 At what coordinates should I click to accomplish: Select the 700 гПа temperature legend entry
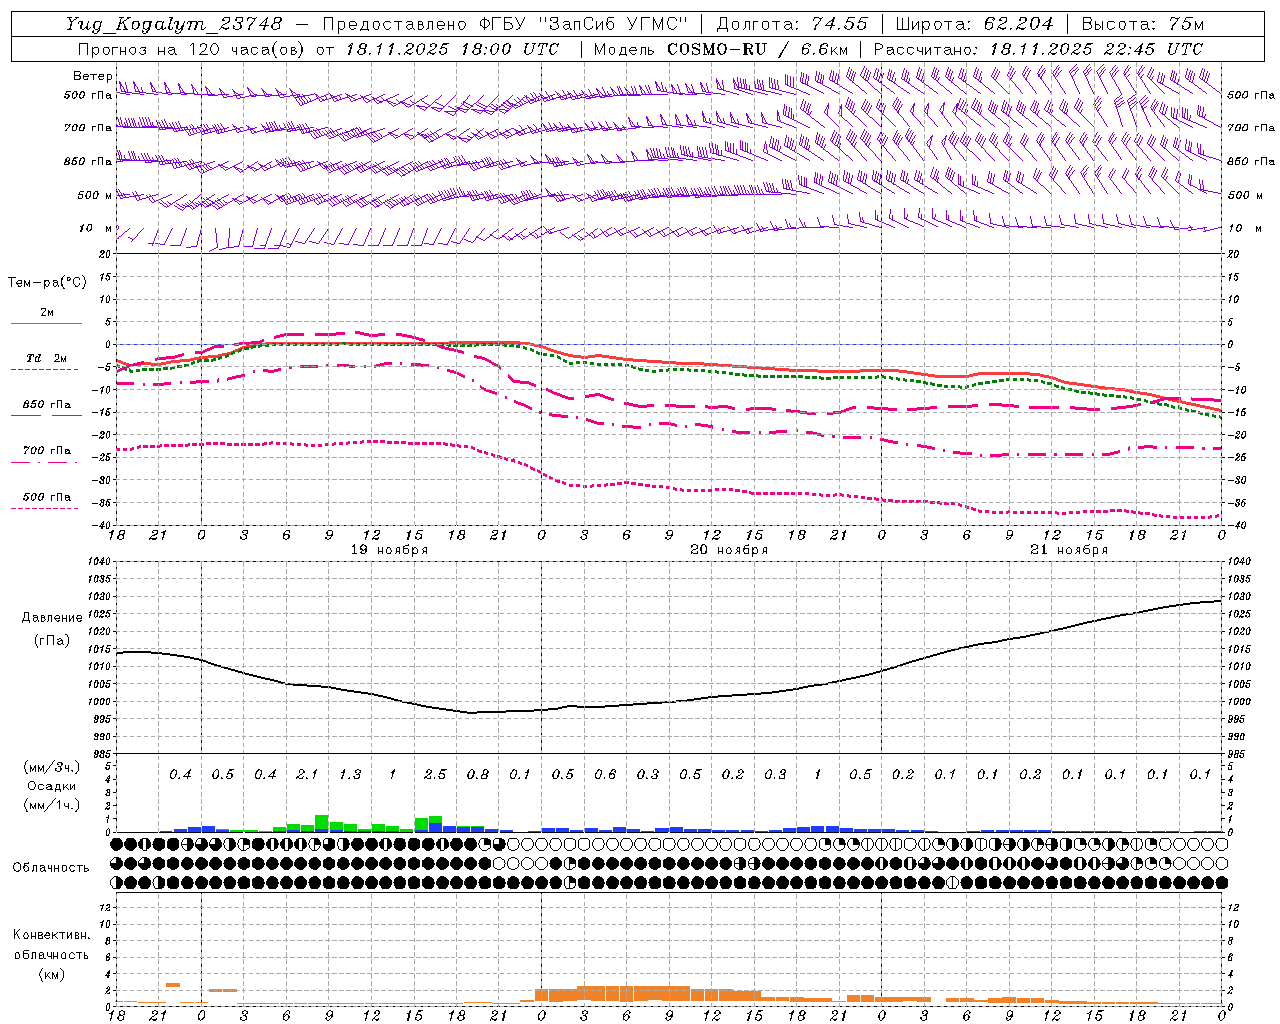click(46, 450)
